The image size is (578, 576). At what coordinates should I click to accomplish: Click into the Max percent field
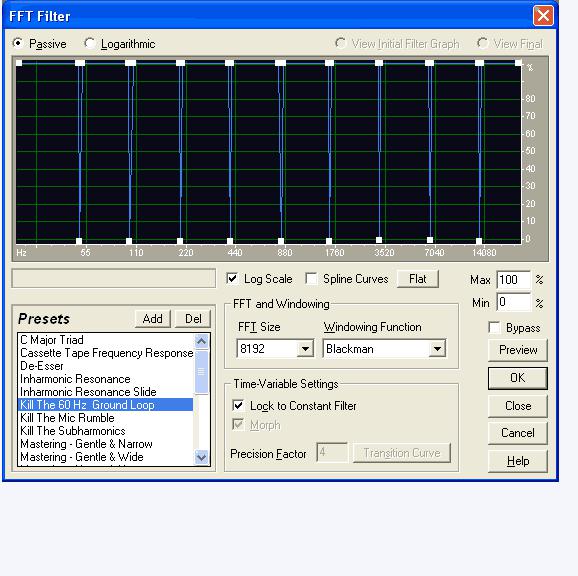point(513,280)
